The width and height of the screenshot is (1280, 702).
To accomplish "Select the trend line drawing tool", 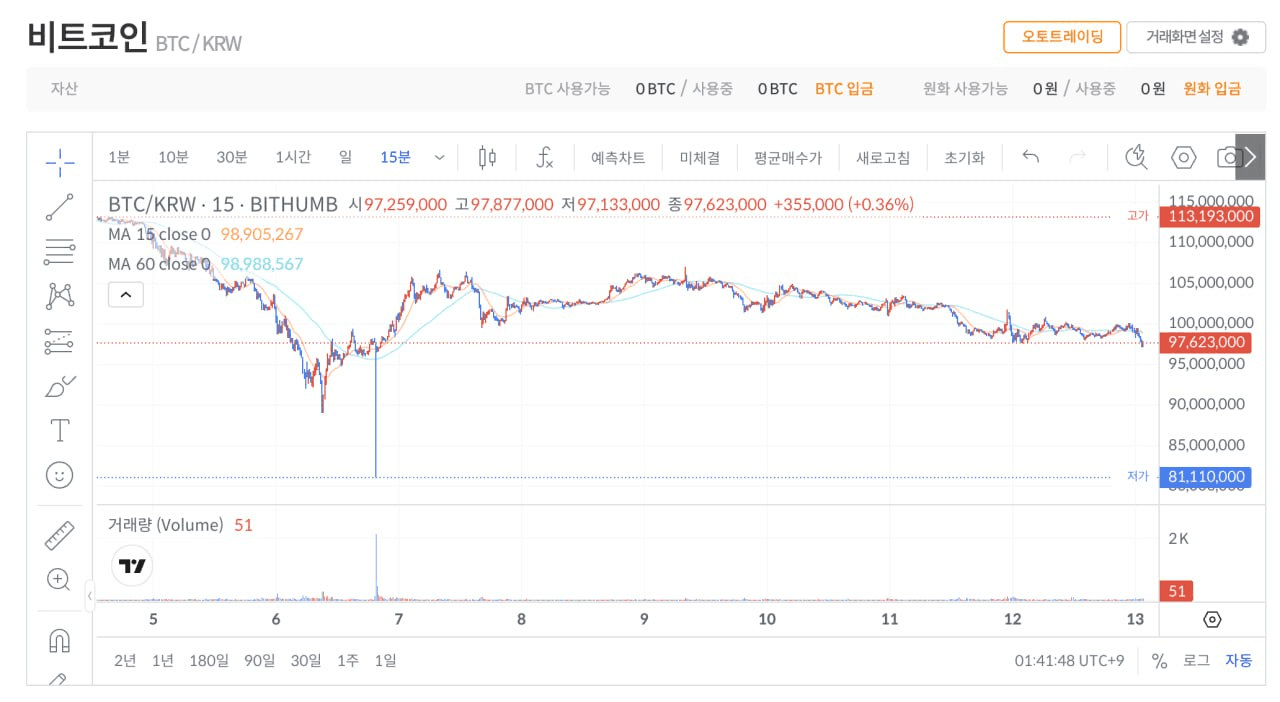I will coord(60,207).
